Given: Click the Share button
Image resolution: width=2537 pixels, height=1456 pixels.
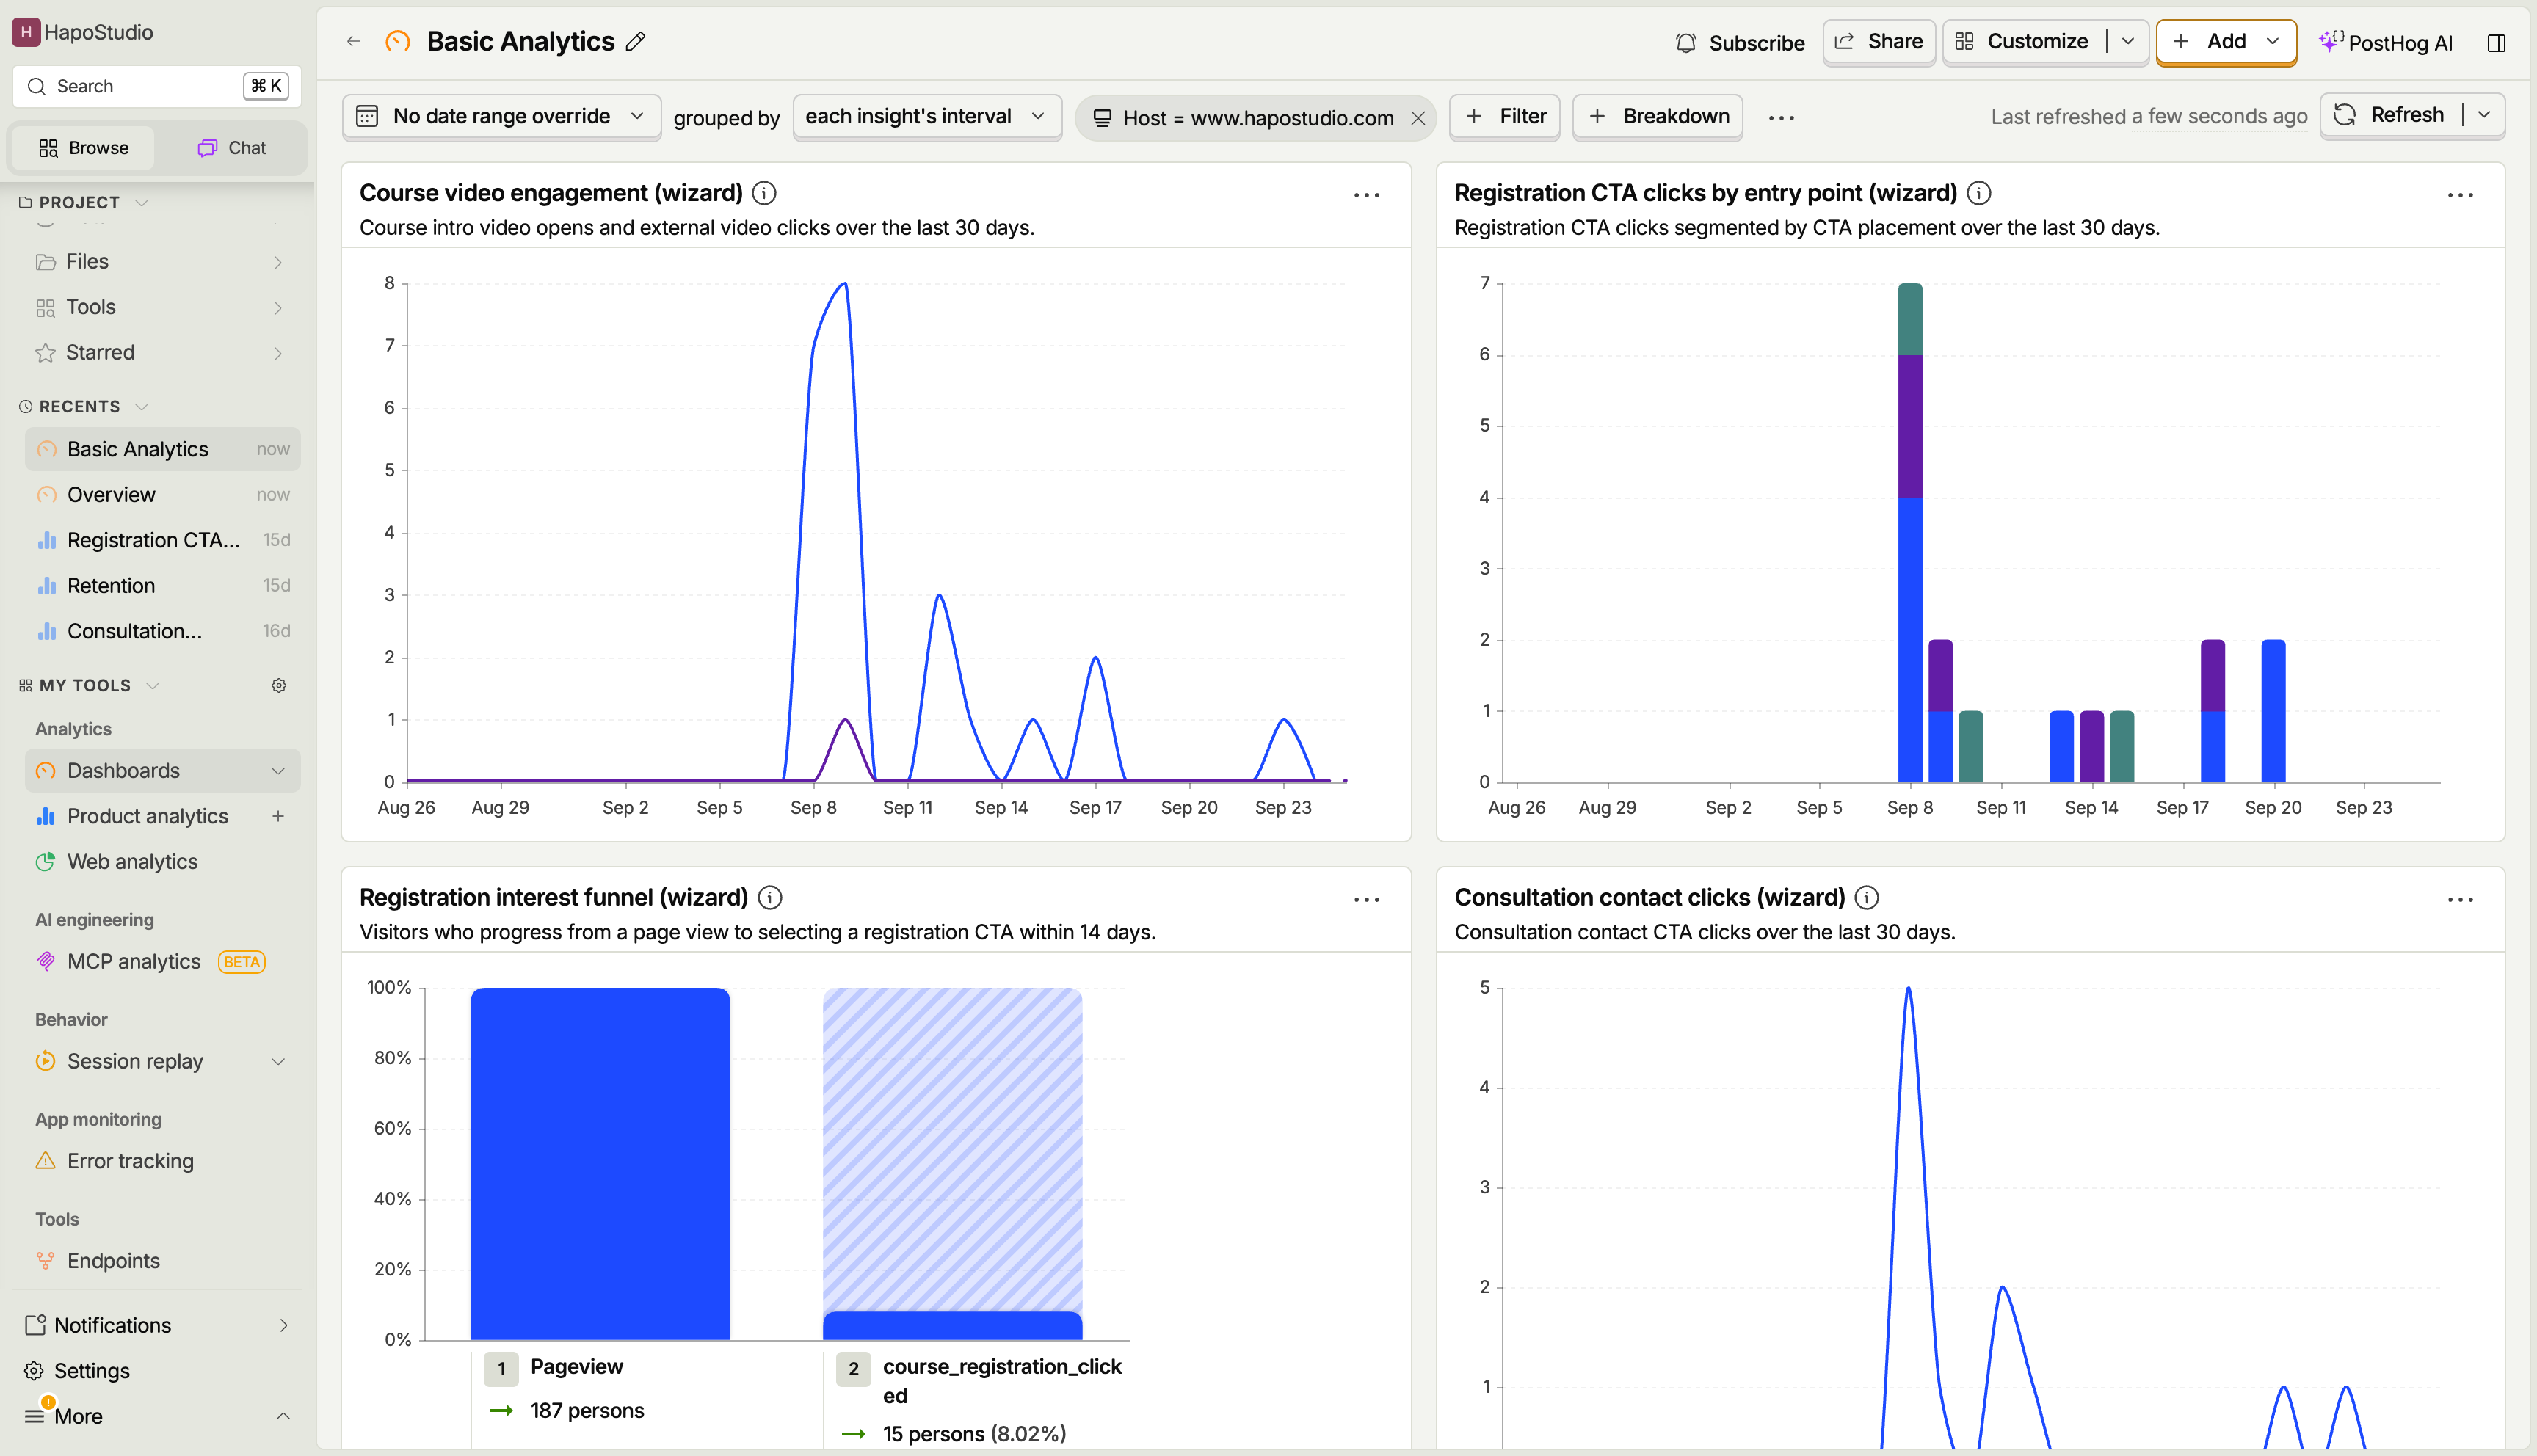Looking at the screenshot, I should (1879, 42).
